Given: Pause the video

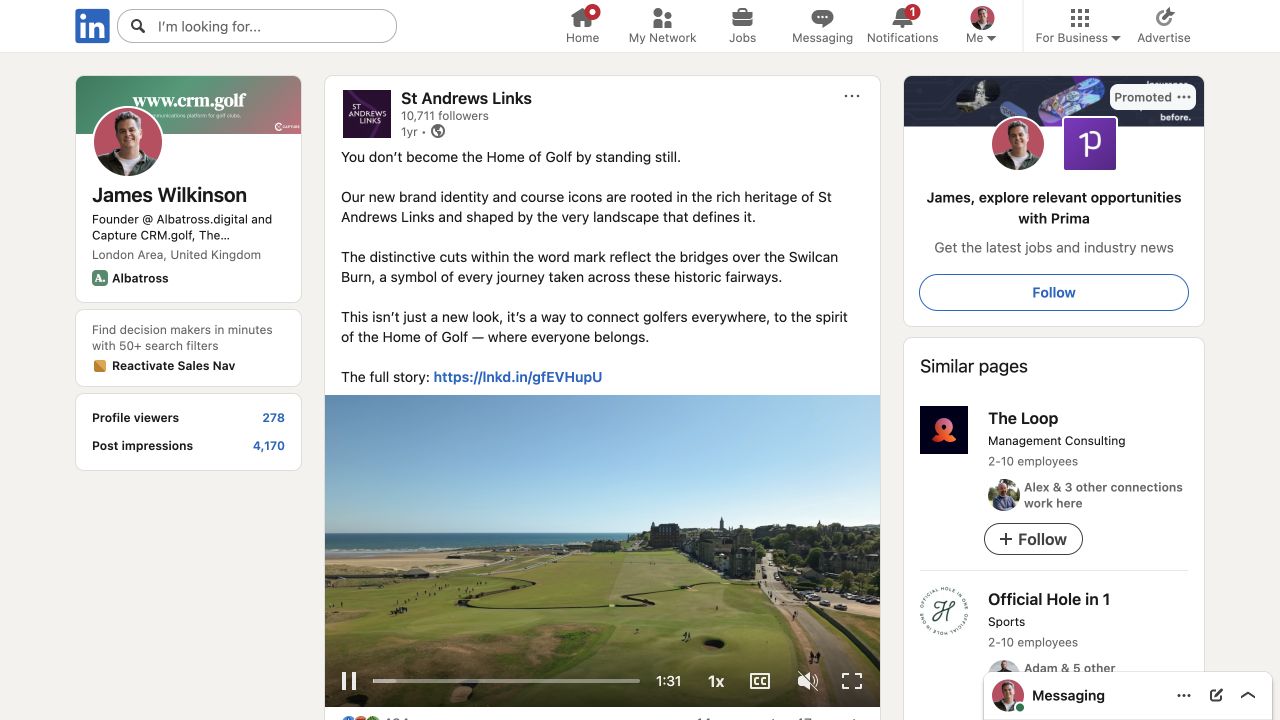Looking at the screenshot, I should click(x=349, y=681).
